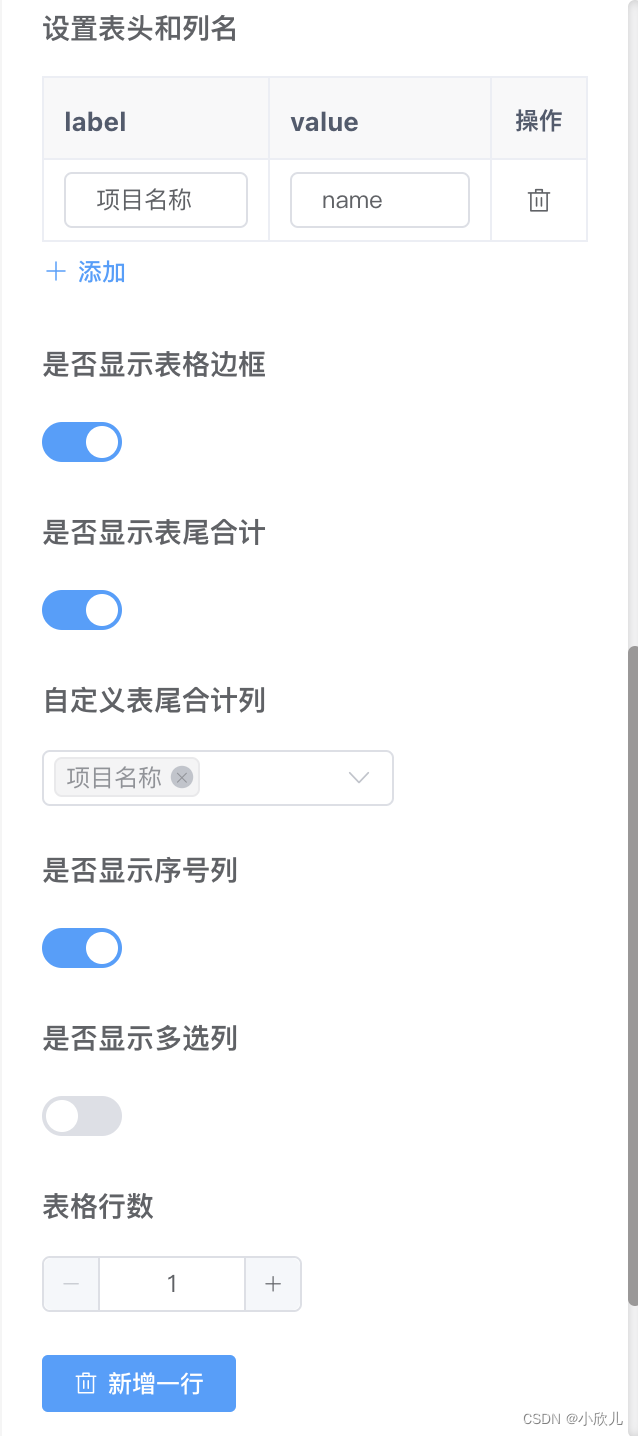638x1436 pixels.
Task: Click the trash icon in the 操作 column
Action: click(x=538, y=200)
